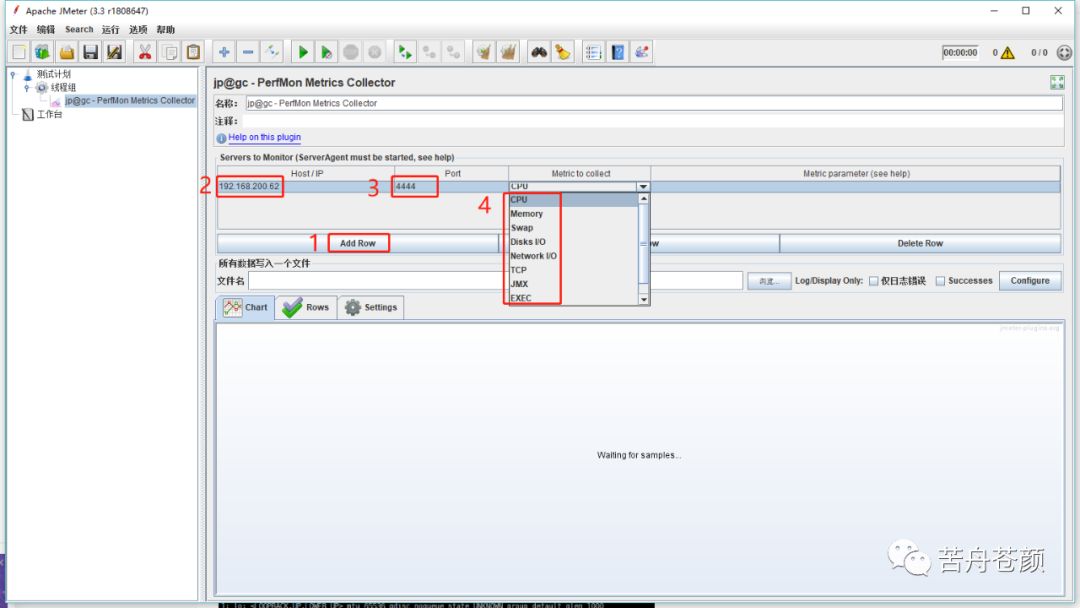The image size is (1080, 608).
Task: Select PerfMon Metrics Collector tree node
Action: 129,101
